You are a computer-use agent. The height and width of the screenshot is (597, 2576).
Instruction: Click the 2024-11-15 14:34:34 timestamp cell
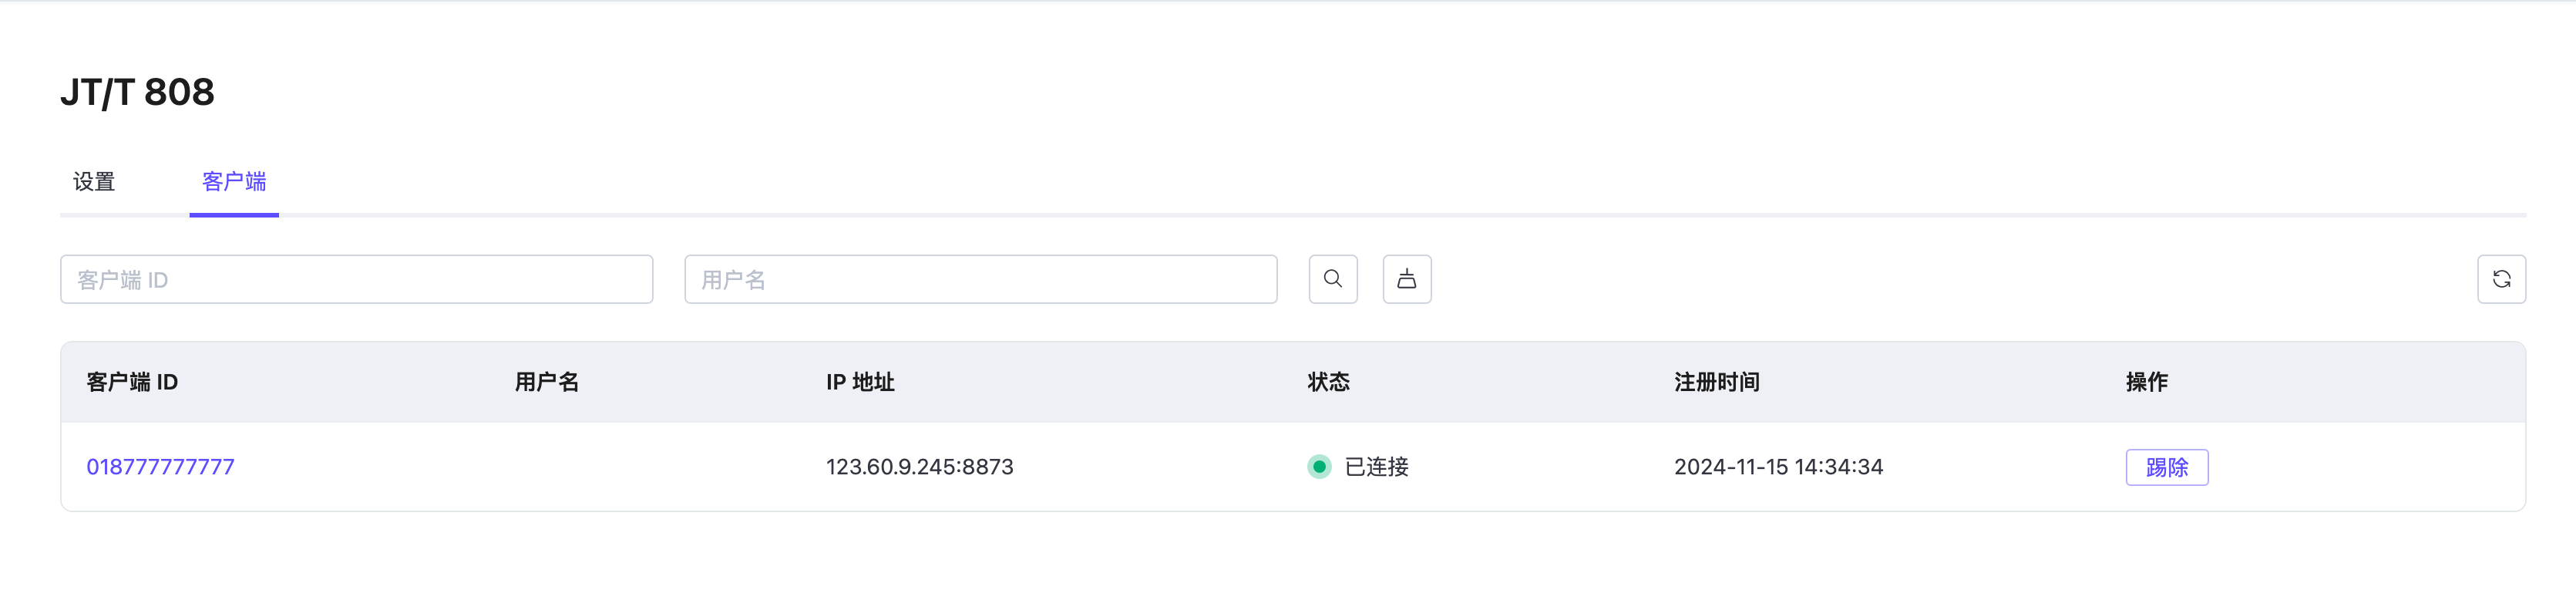(x=1778, y=467)
